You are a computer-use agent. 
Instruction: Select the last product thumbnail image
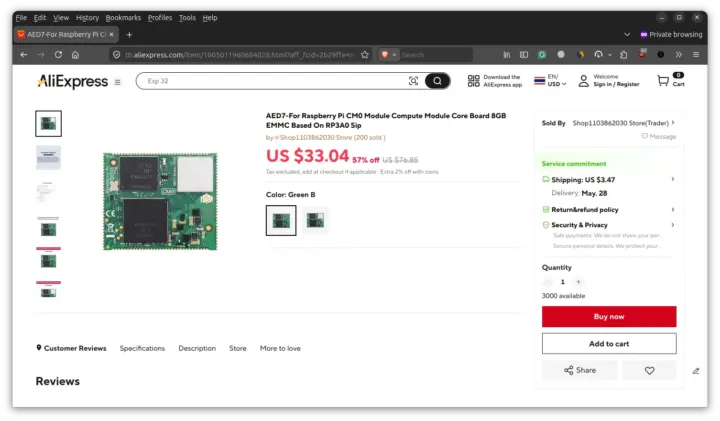(48, 290)
